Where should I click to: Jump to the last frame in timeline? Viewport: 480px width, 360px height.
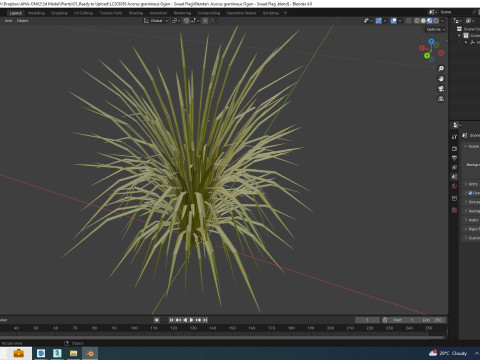pos(205,320)
